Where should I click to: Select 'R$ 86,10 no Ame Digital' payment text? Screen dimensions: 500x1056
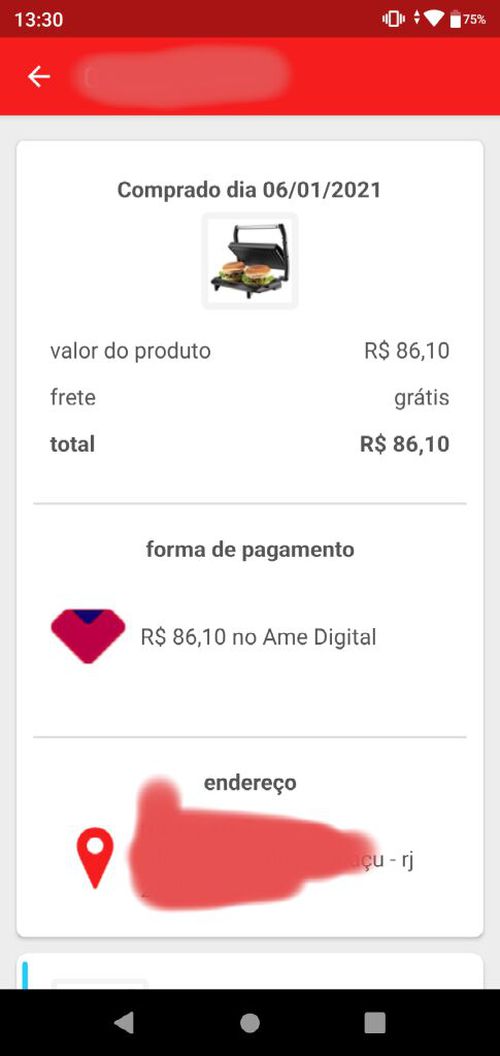coord(258,636)
